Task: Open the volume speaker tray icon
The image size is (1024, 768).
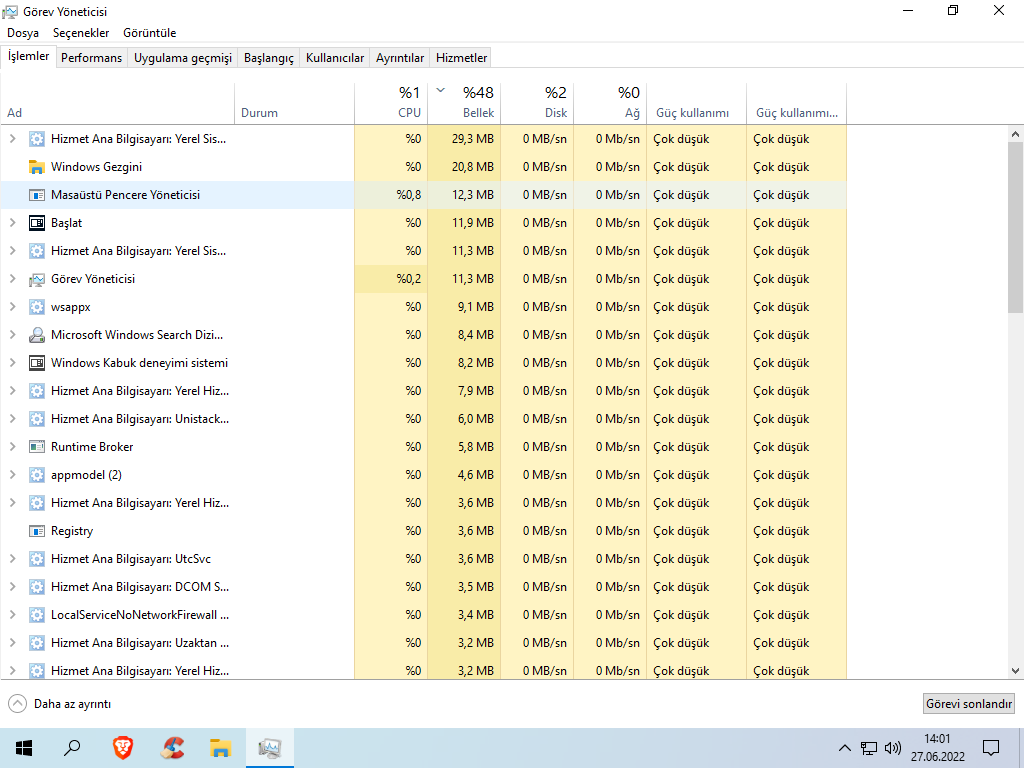Action: point(893,748)
